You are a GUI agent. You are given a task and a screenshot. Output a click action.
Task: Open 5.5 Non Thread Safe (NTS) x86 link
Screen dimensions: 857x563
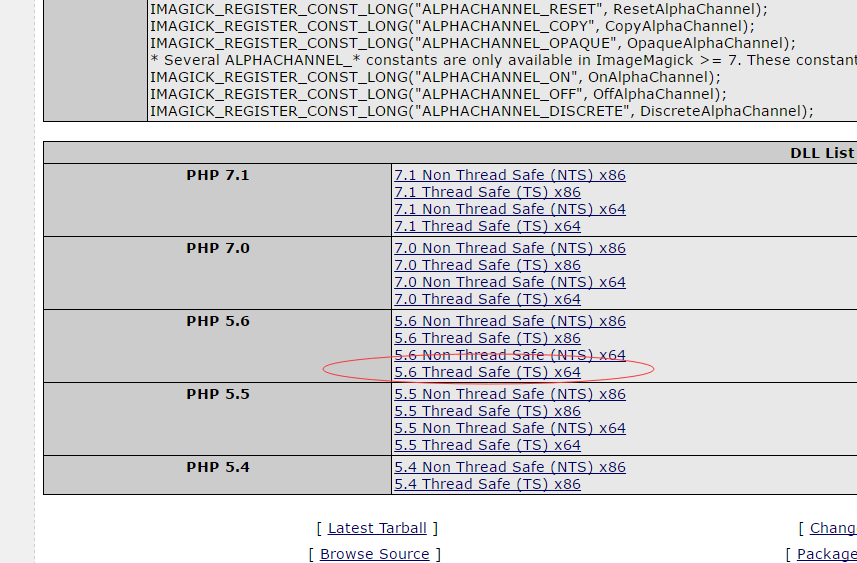[x=510, y=394]
